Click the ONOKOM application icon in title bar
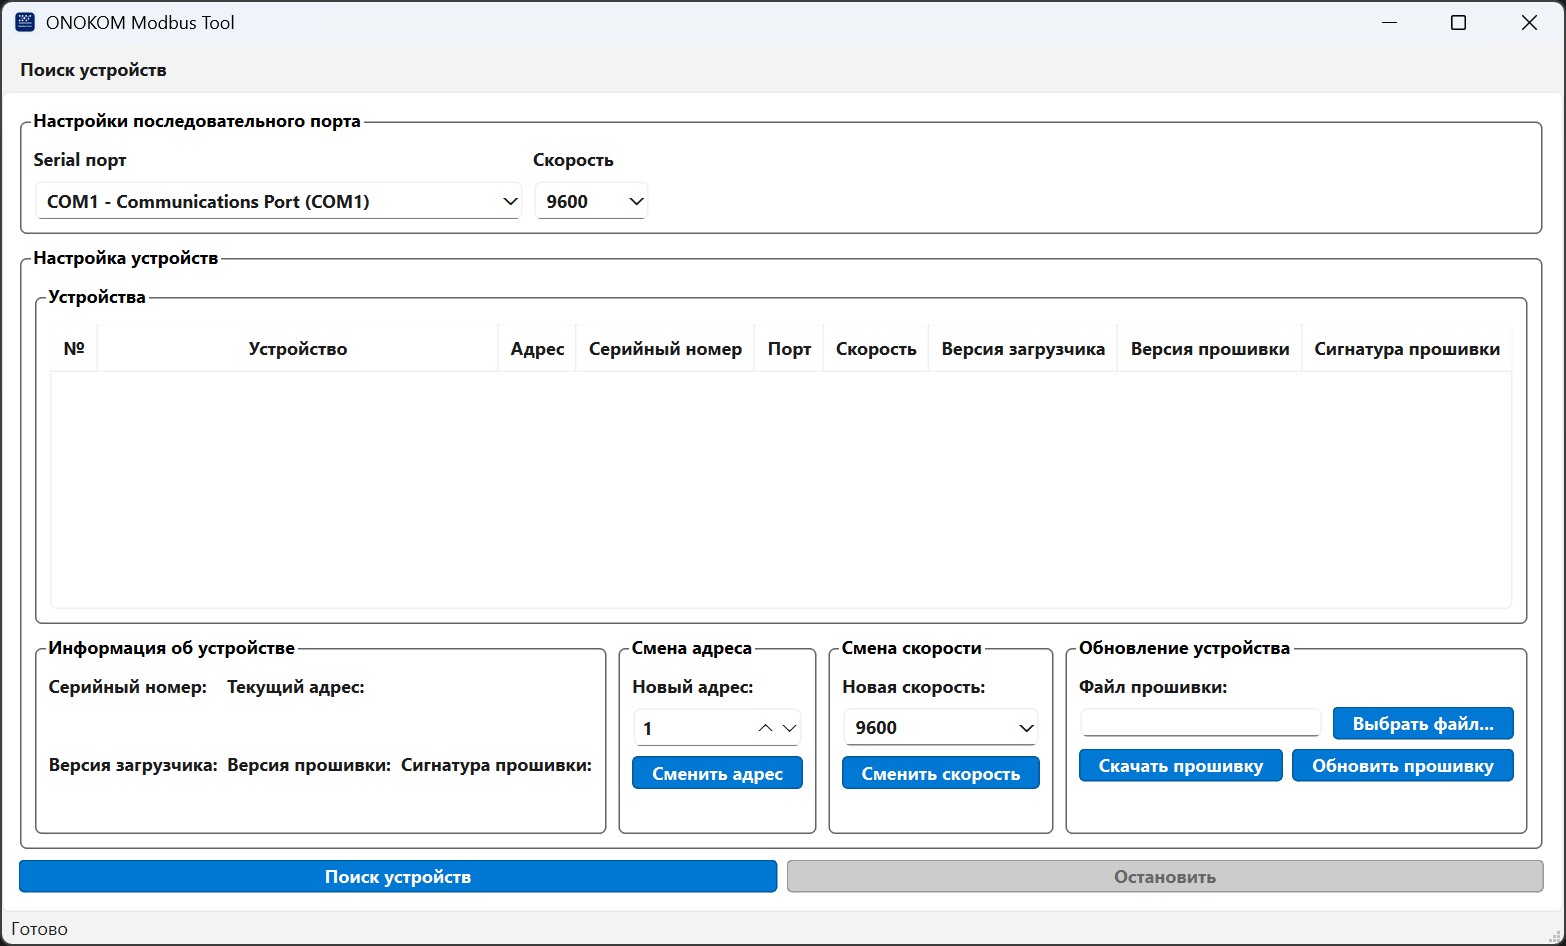Viewport: 1566px width, 946px height. 23,21
